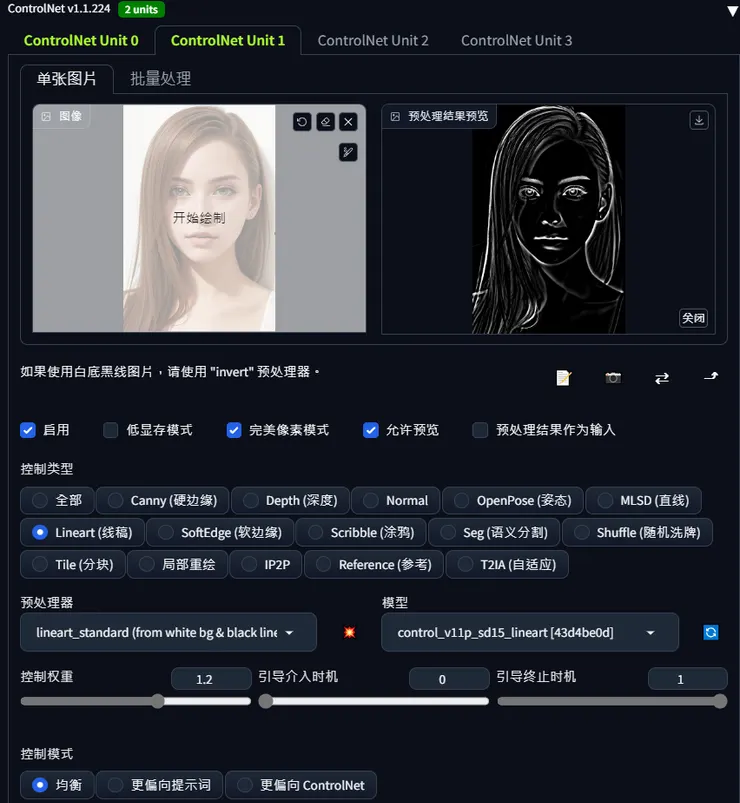Toggle 完美像素模式 checkbox
The image size is (740, 803).
point(234,430)
